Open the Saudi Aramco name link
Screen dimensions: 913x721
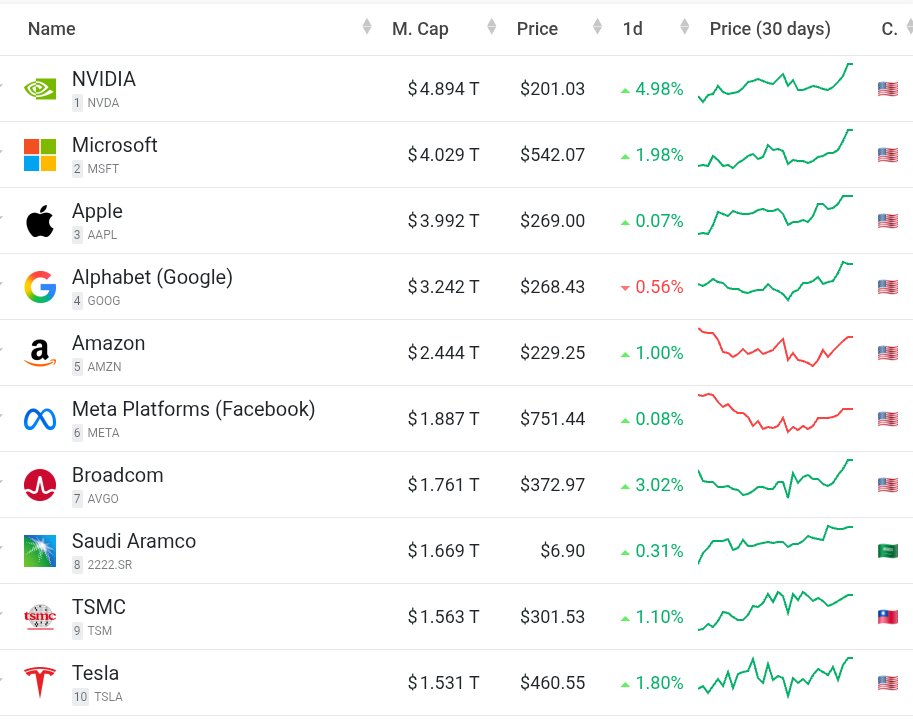(x=134, y=541)
